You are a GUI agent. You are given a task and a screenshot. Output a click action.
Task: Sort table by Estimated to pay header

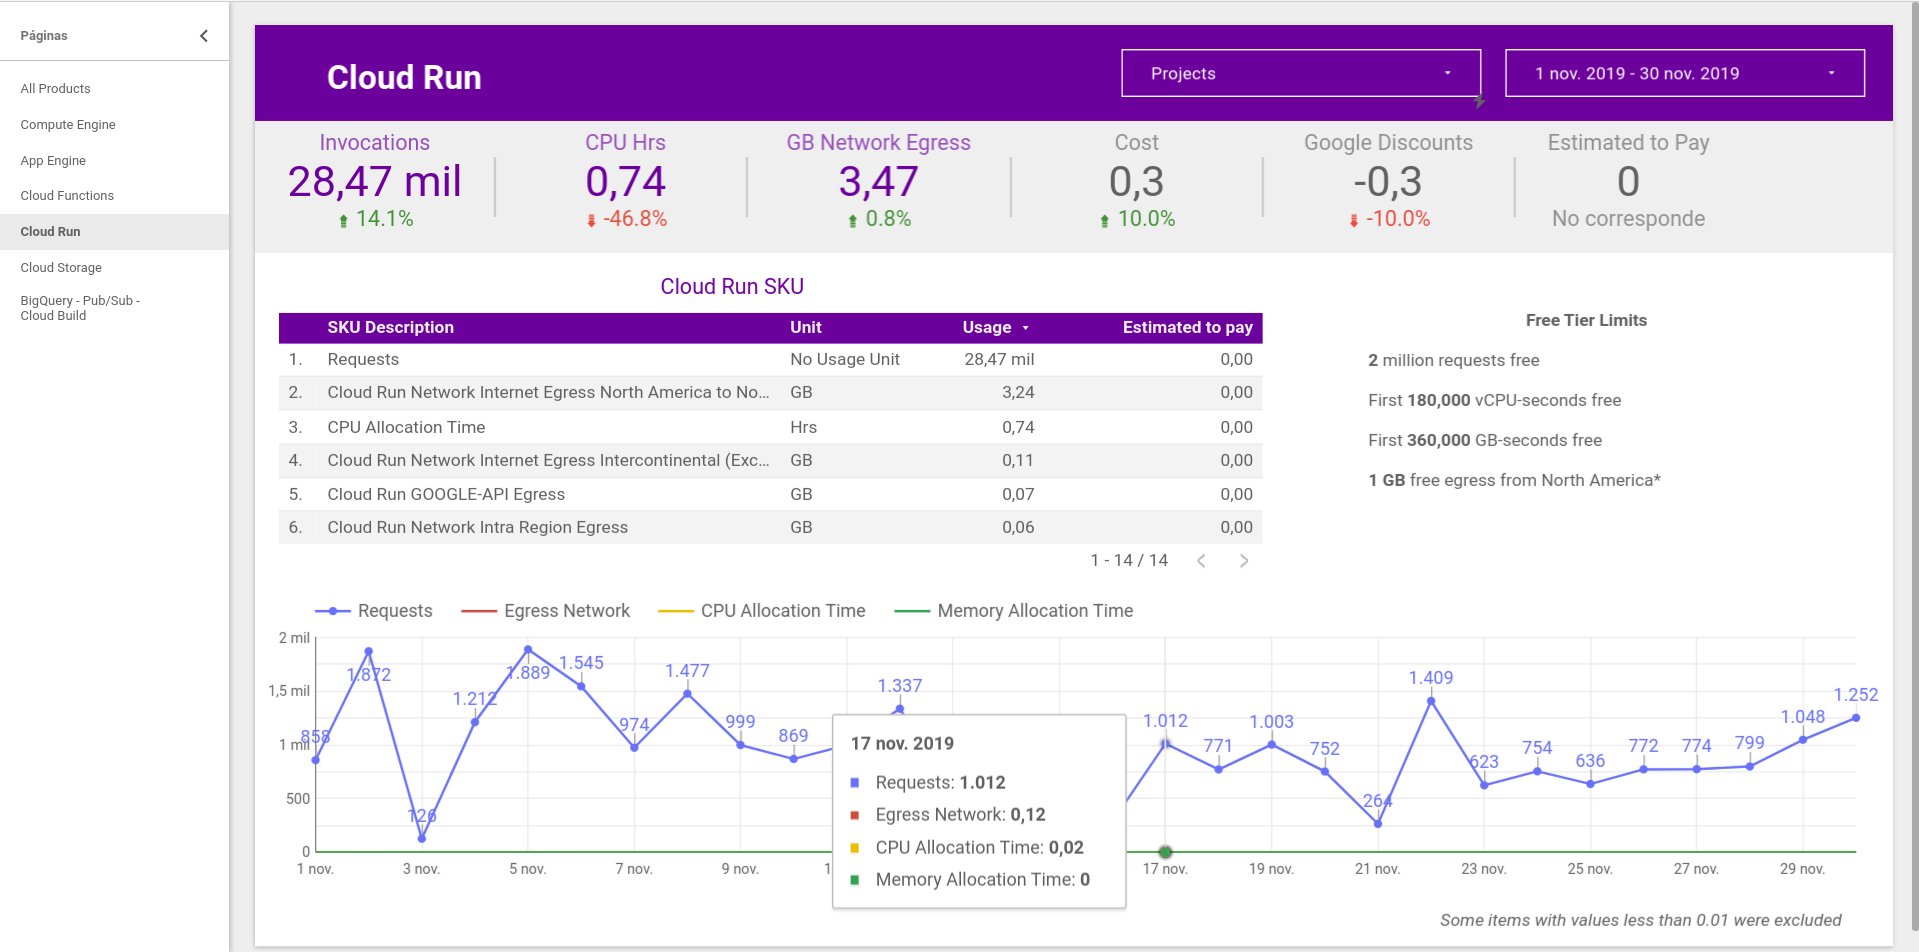coord(1187,328)
